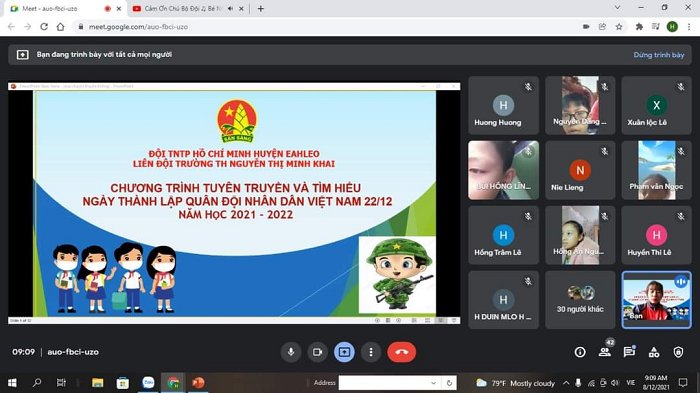Select the Hồng Ân Ngu participant video tile
700x393 pixels.
click(580, 235)
